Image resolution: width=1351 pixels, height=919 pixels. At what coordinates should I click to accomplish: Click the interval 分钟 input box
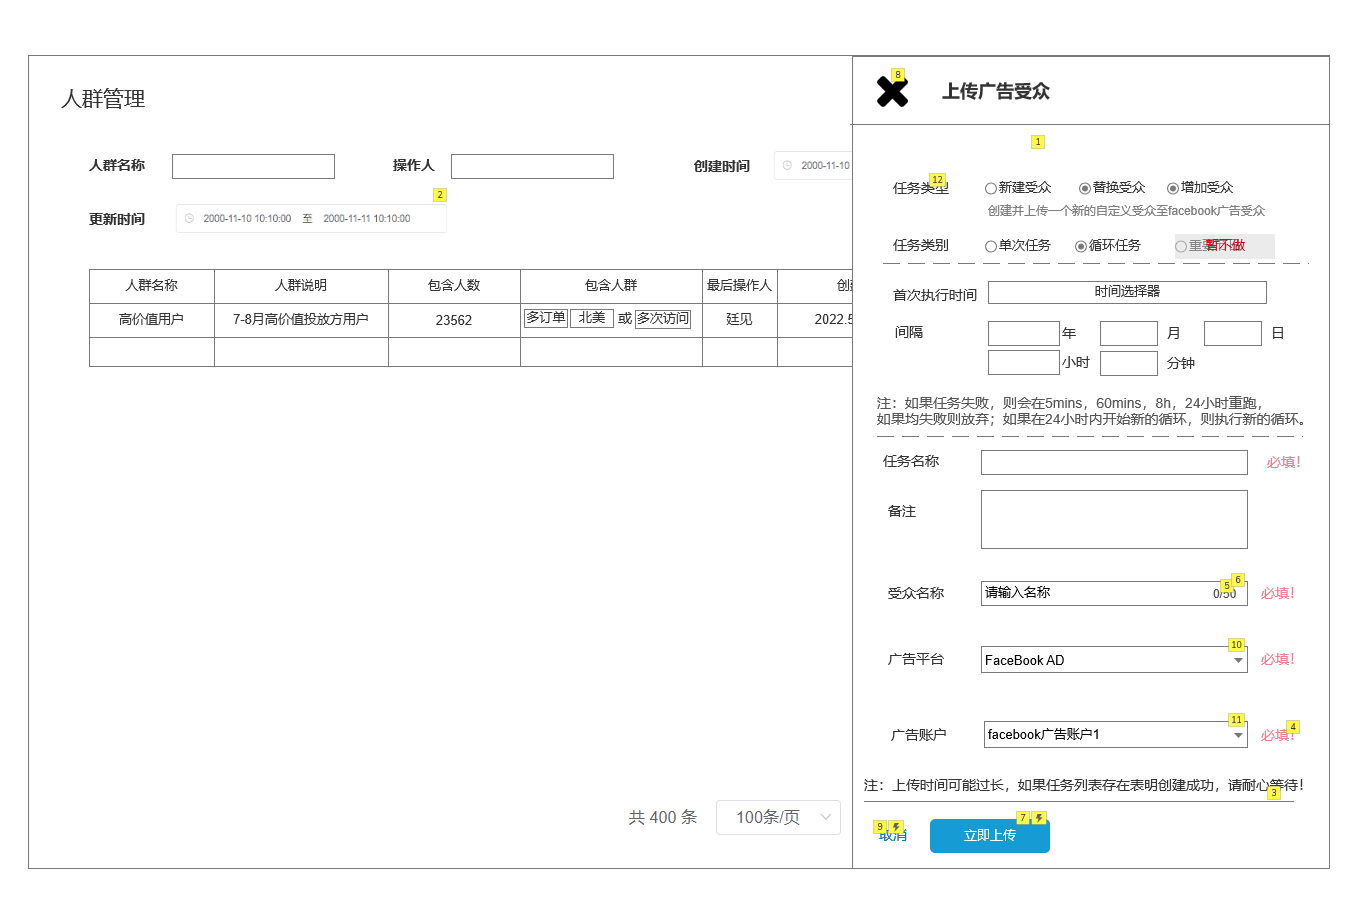(x=1129, y=363)
